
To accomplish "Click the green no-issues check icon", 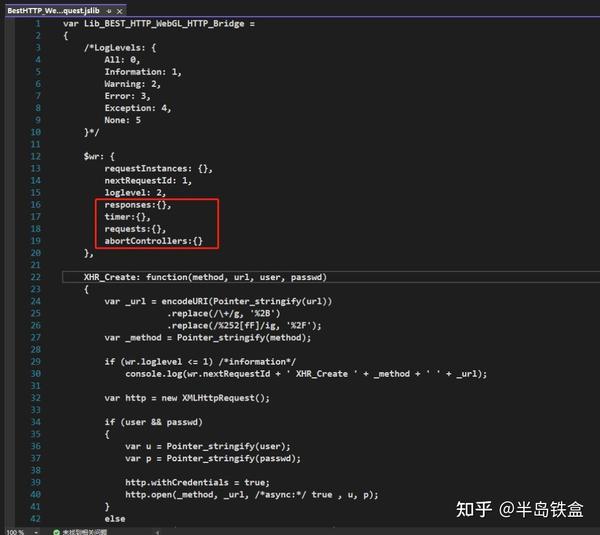I will [x=56, y=532].
